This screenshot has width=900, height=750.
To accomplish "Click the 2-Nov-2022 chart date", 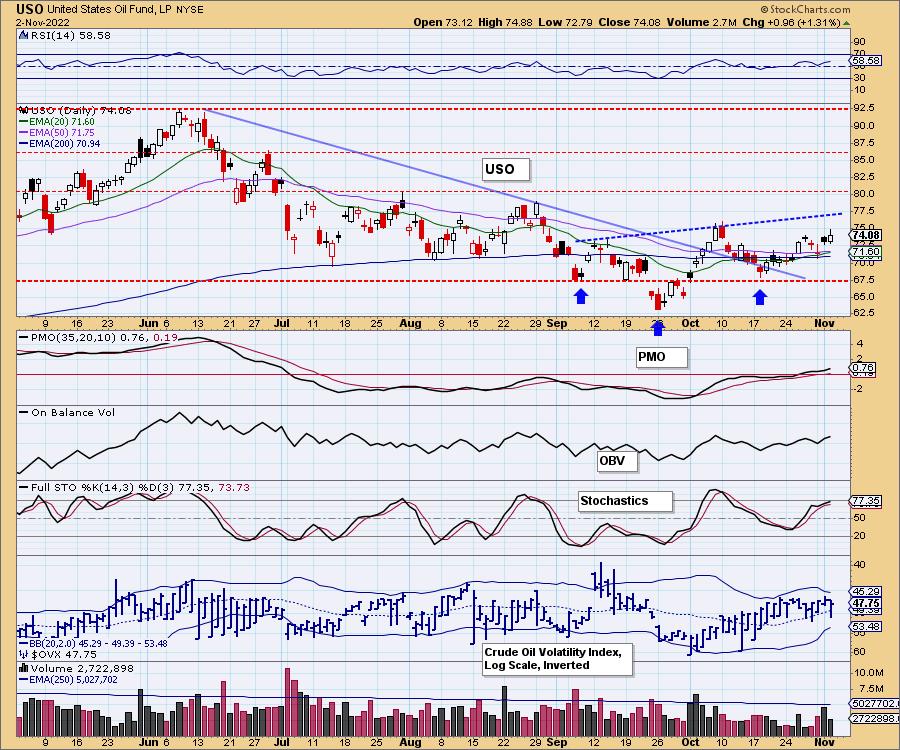I will 42,23.
